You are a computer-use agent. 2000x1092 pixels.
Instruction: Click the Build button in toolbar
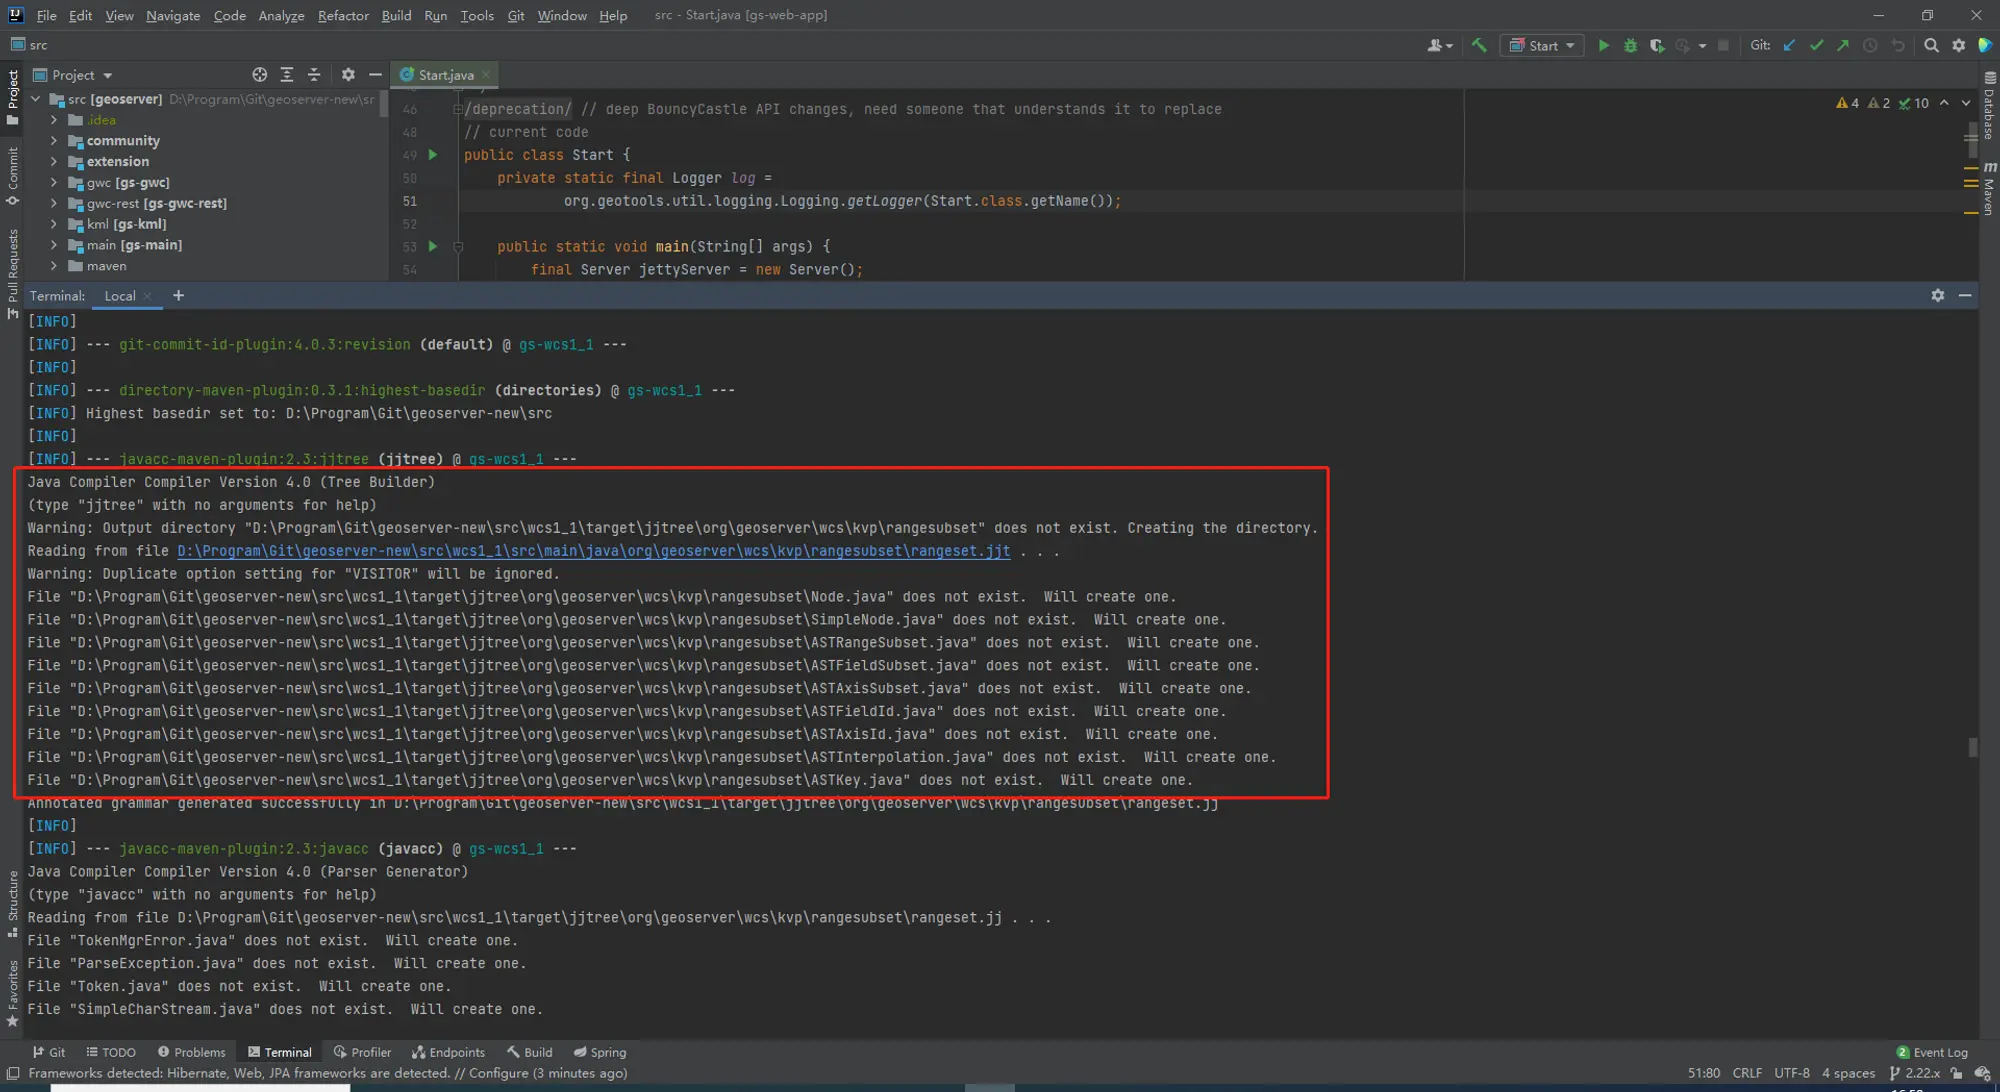[1478, 46]
